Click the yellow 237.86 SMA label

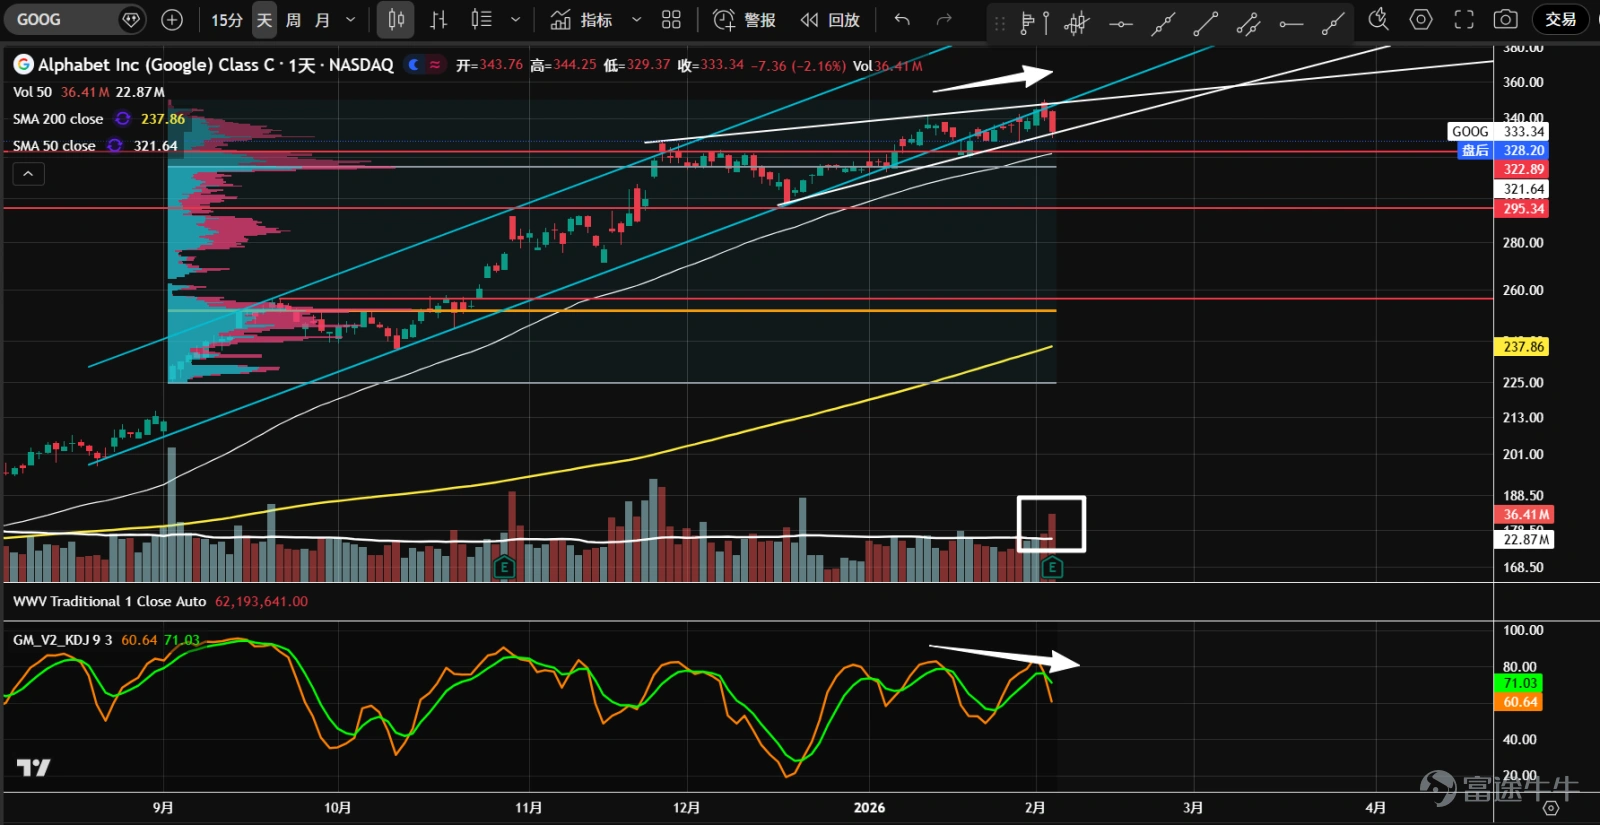[1523, 347]
